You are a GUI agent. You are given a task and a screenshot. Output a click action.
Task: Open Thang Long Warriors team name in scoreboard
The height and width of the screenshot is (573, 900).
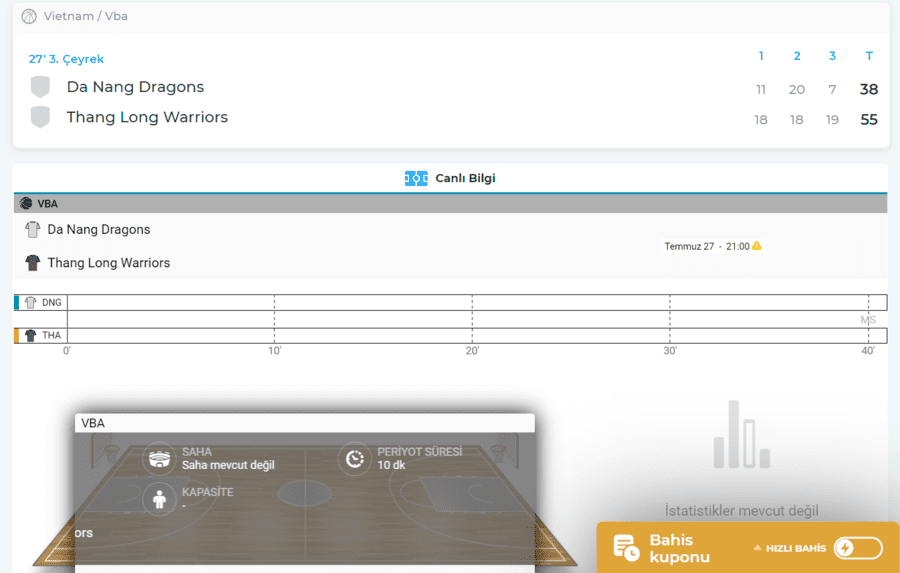[147, 117]
